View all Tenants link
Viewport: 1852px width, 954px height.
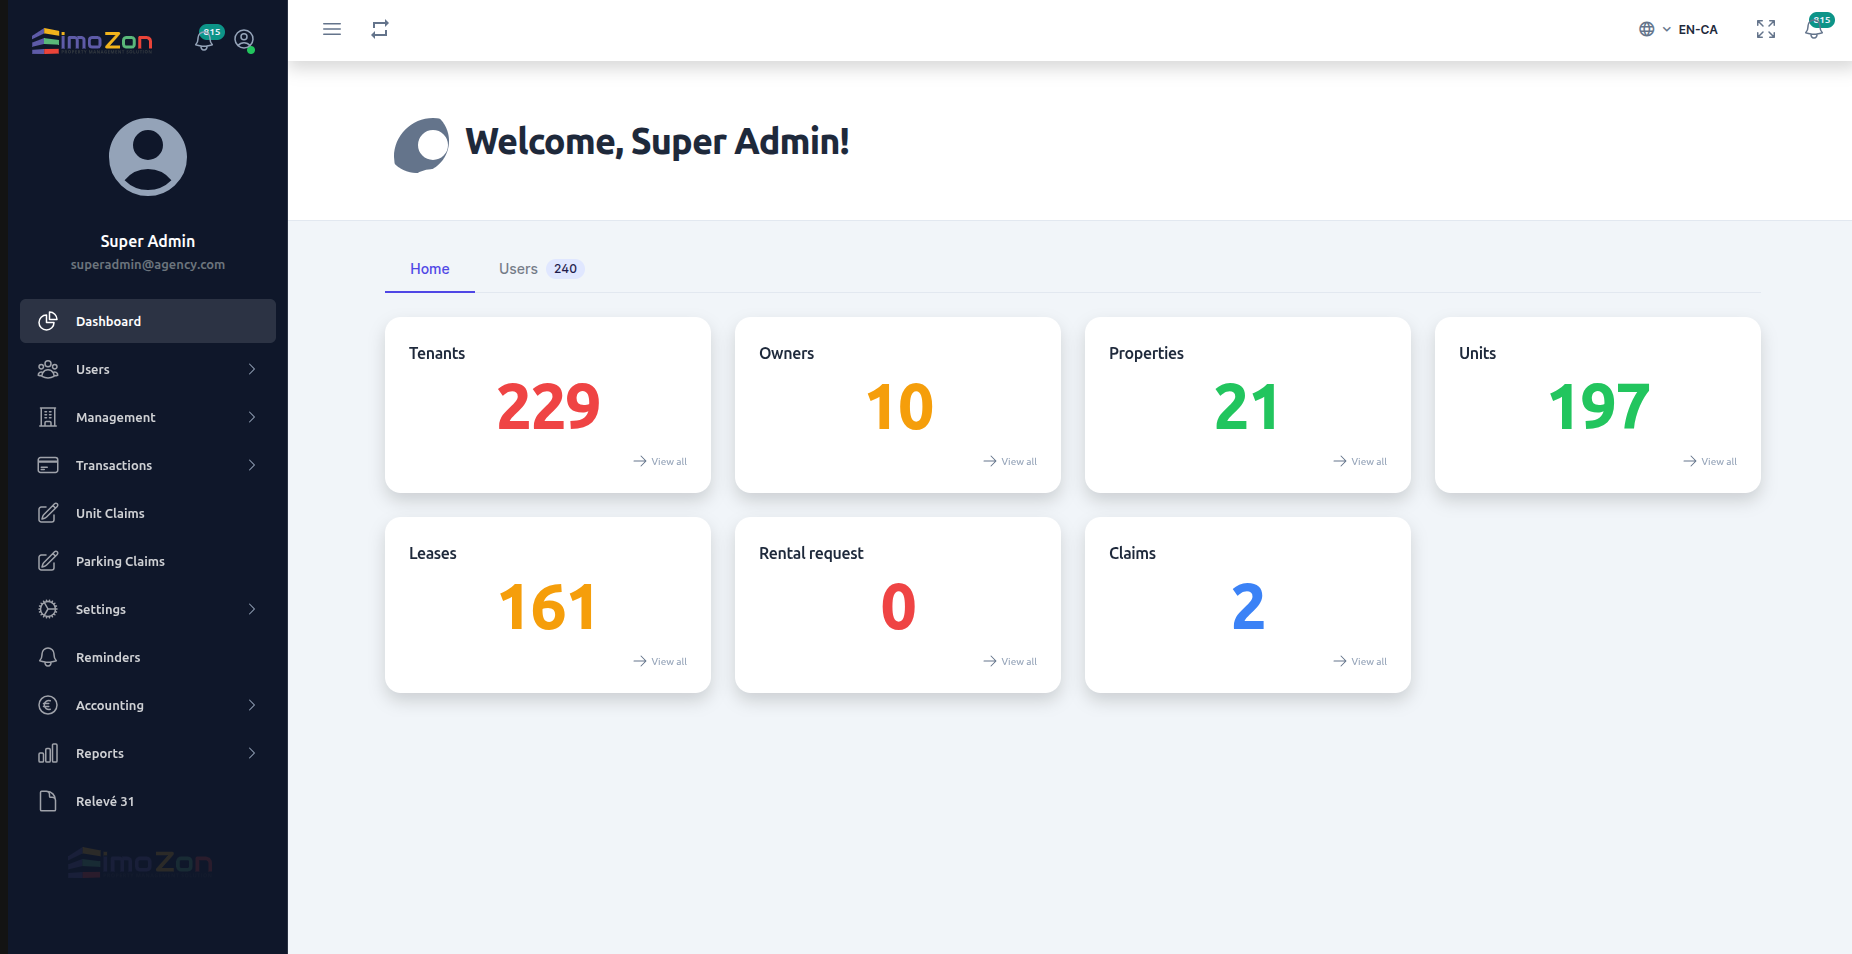click(x=660, y=461)
